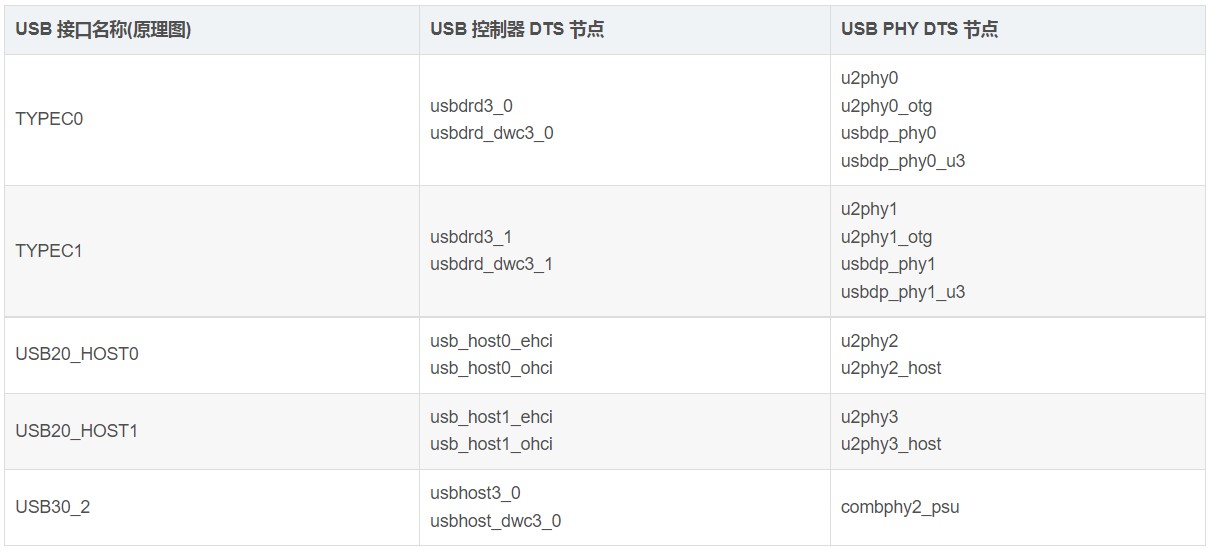The image size is (1215, 556).
Task: Click the usbdrd3_0 controller node text
Action: [x=472, y=106]
